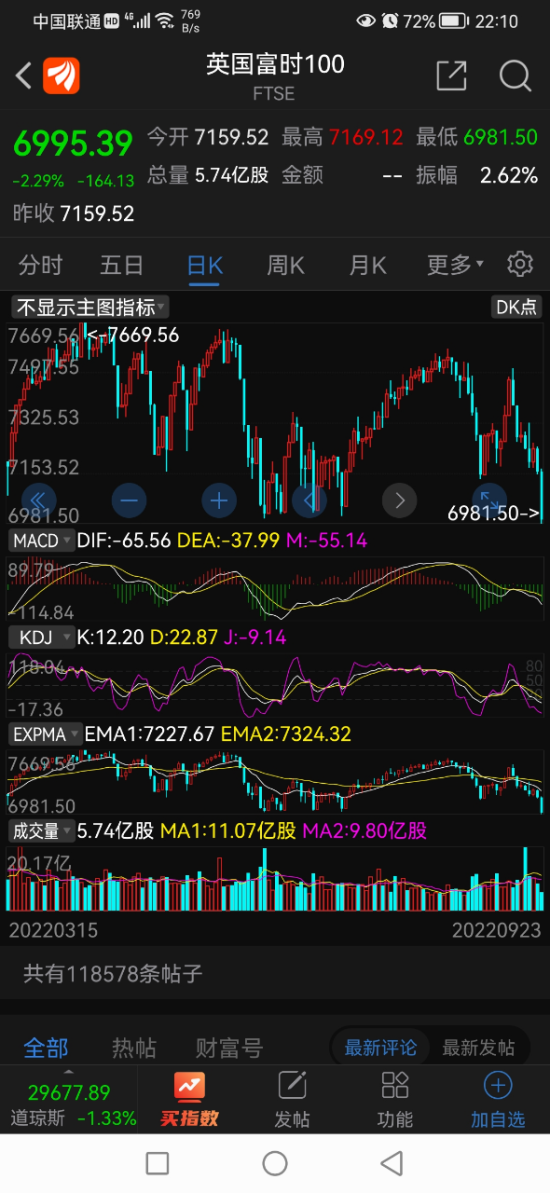
Task: Toggle the DK点 button
Action: pos(516,307)
